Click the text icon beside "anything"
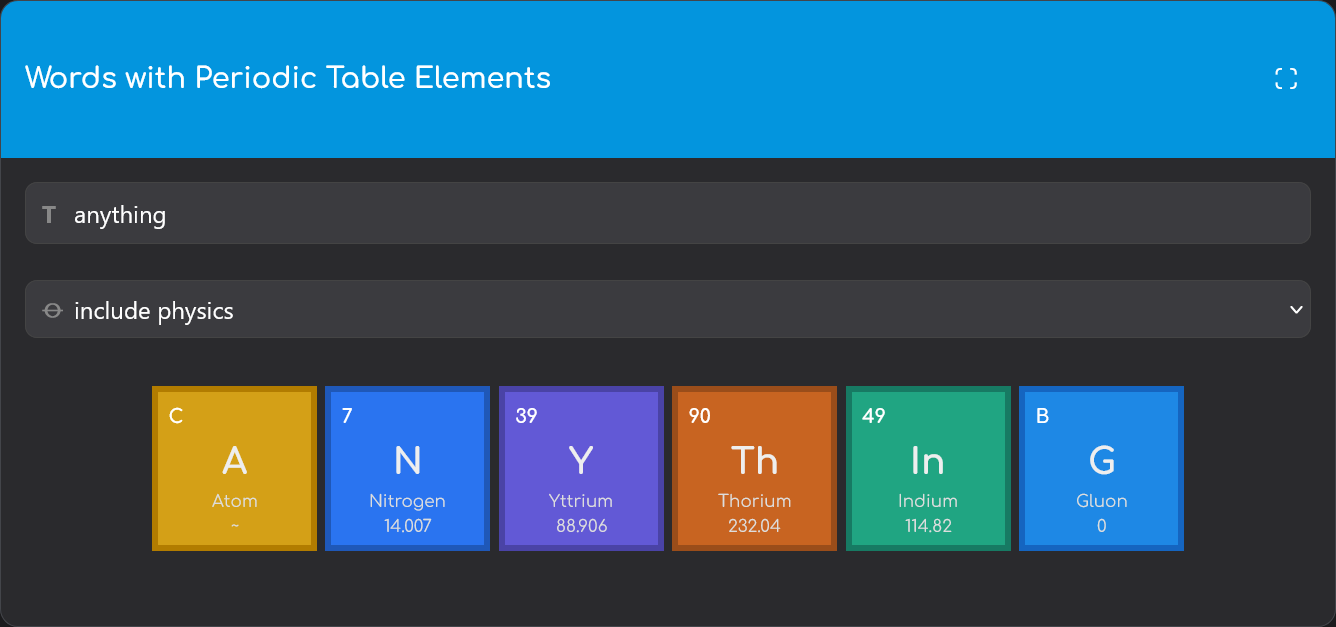 (49, 214)
